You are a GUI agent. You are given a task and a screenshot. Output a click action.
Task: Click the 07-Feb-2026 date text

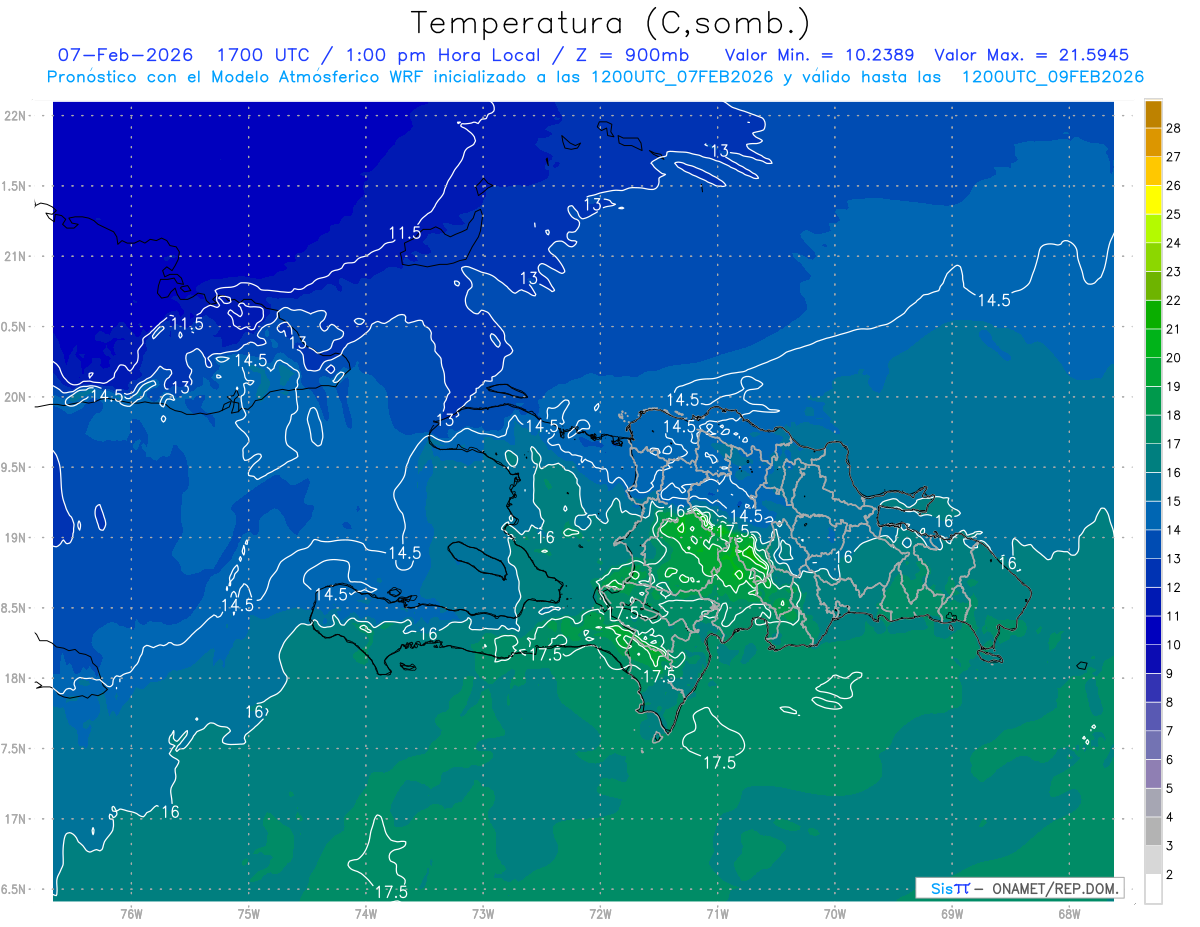pos(125,55)
